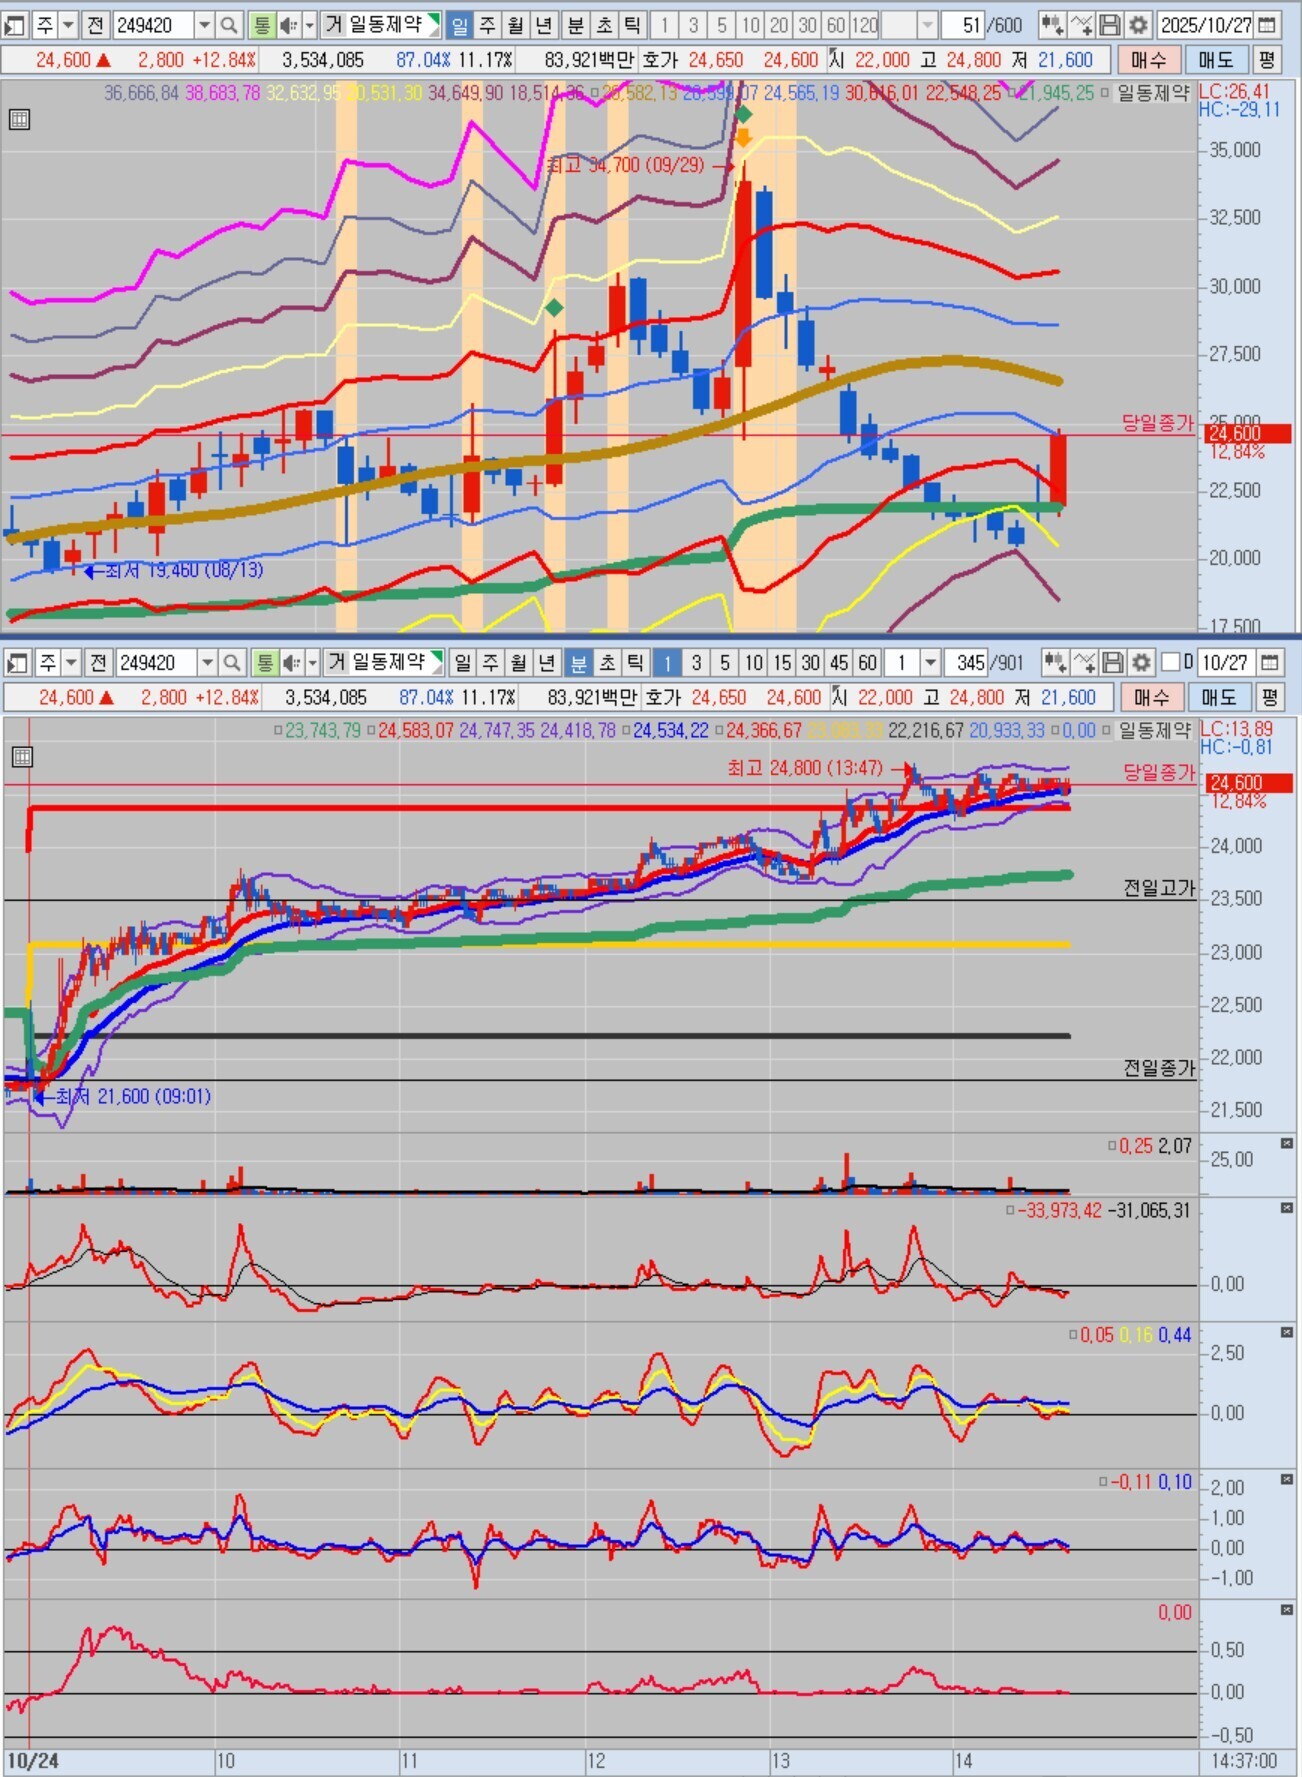The height and width of the screenshot is (1777, 1302).
Task: Close the volume indicator pane showing 25,00
Action: 1287,1143
